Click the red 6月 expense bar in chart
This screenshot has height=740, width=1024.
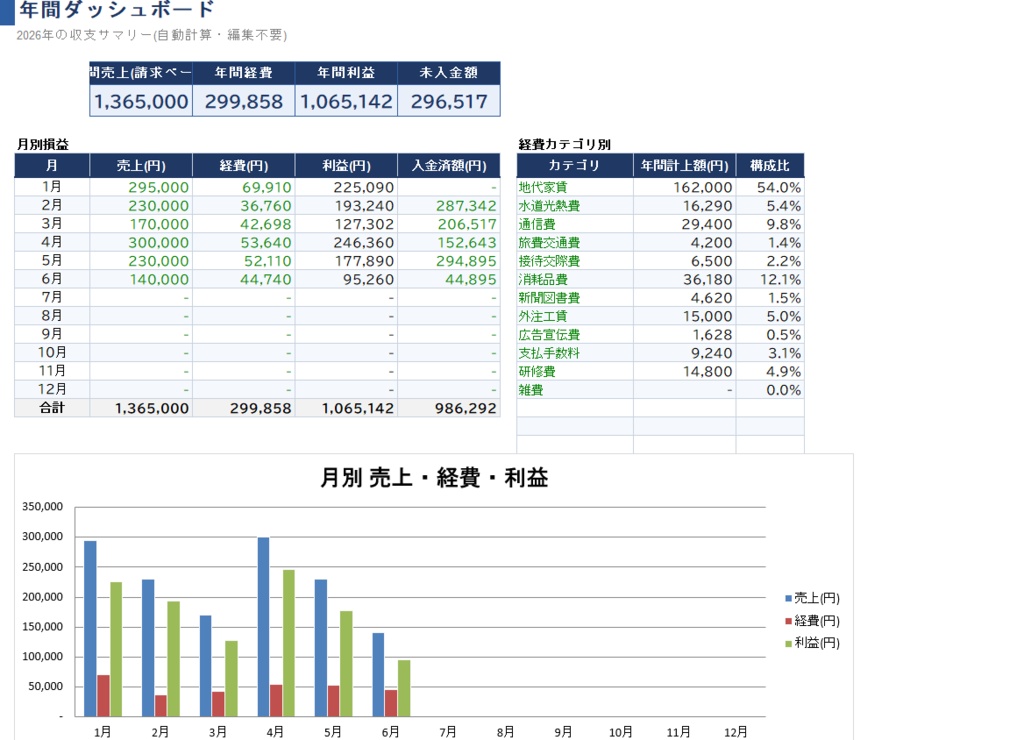pyautogui.click(x=391, y=703)
